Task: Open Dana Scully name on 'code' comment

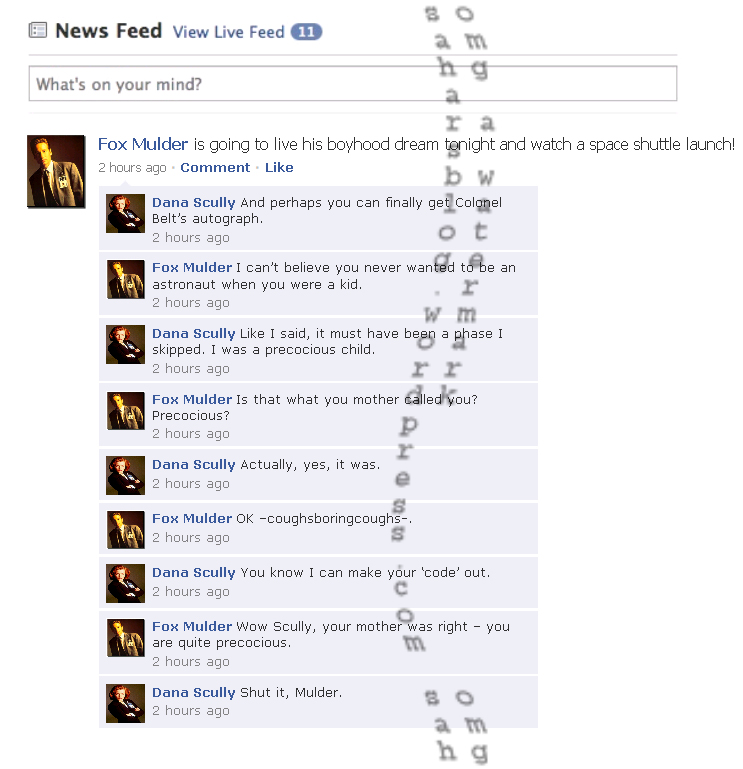Action: 193,572
